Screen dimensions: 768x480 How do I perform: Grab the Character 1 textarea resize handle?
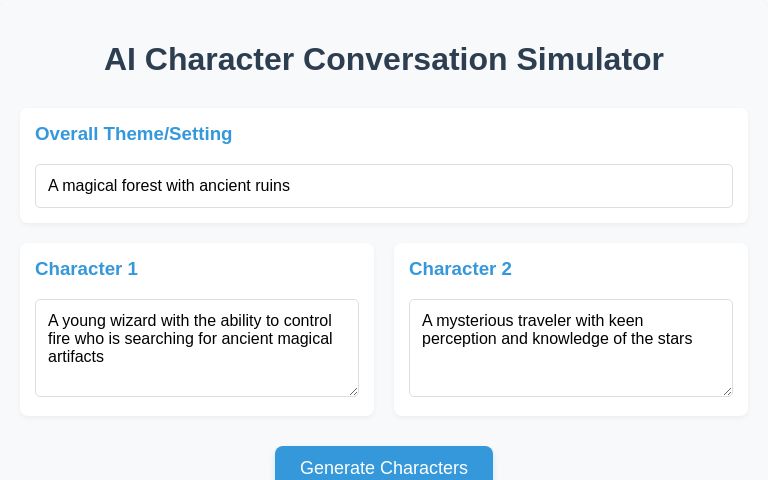[353, 391]
